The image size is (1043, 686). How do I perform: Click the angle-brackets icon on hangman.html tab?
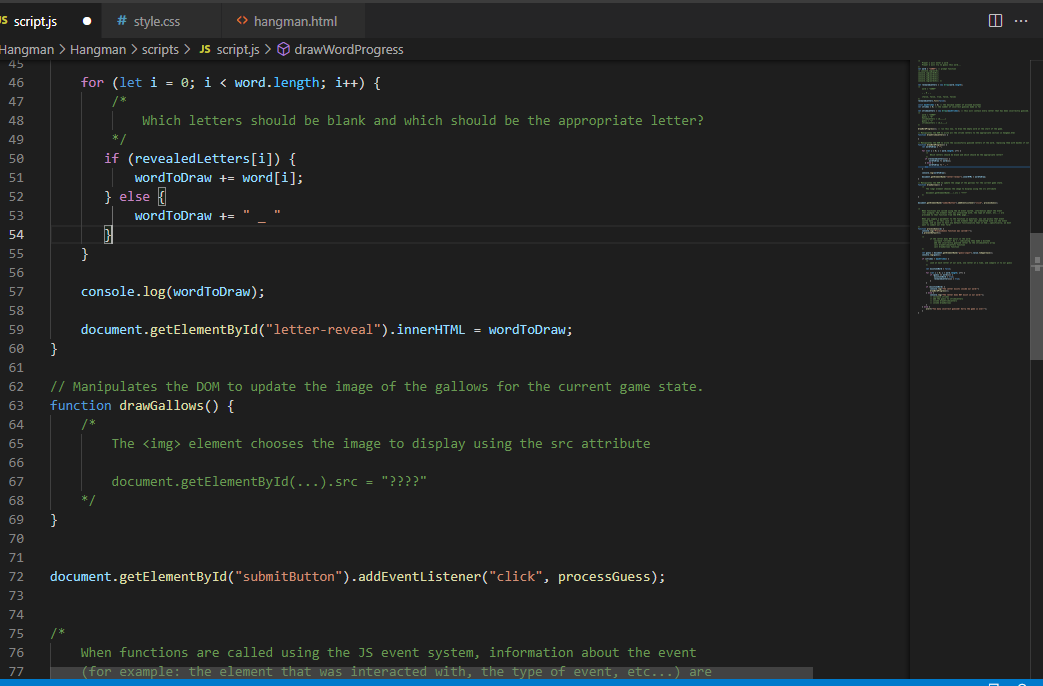pos(242,19)
